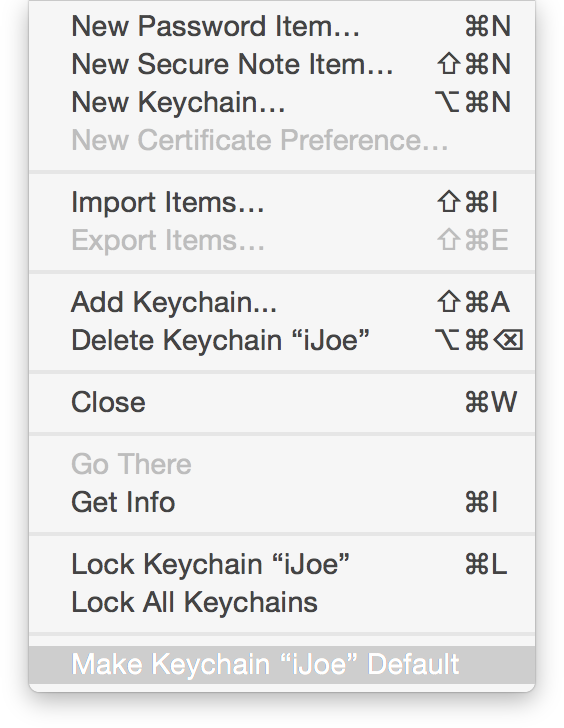
Task: Click the grayed-out Export Items… entry
Action: coord(282,240)
